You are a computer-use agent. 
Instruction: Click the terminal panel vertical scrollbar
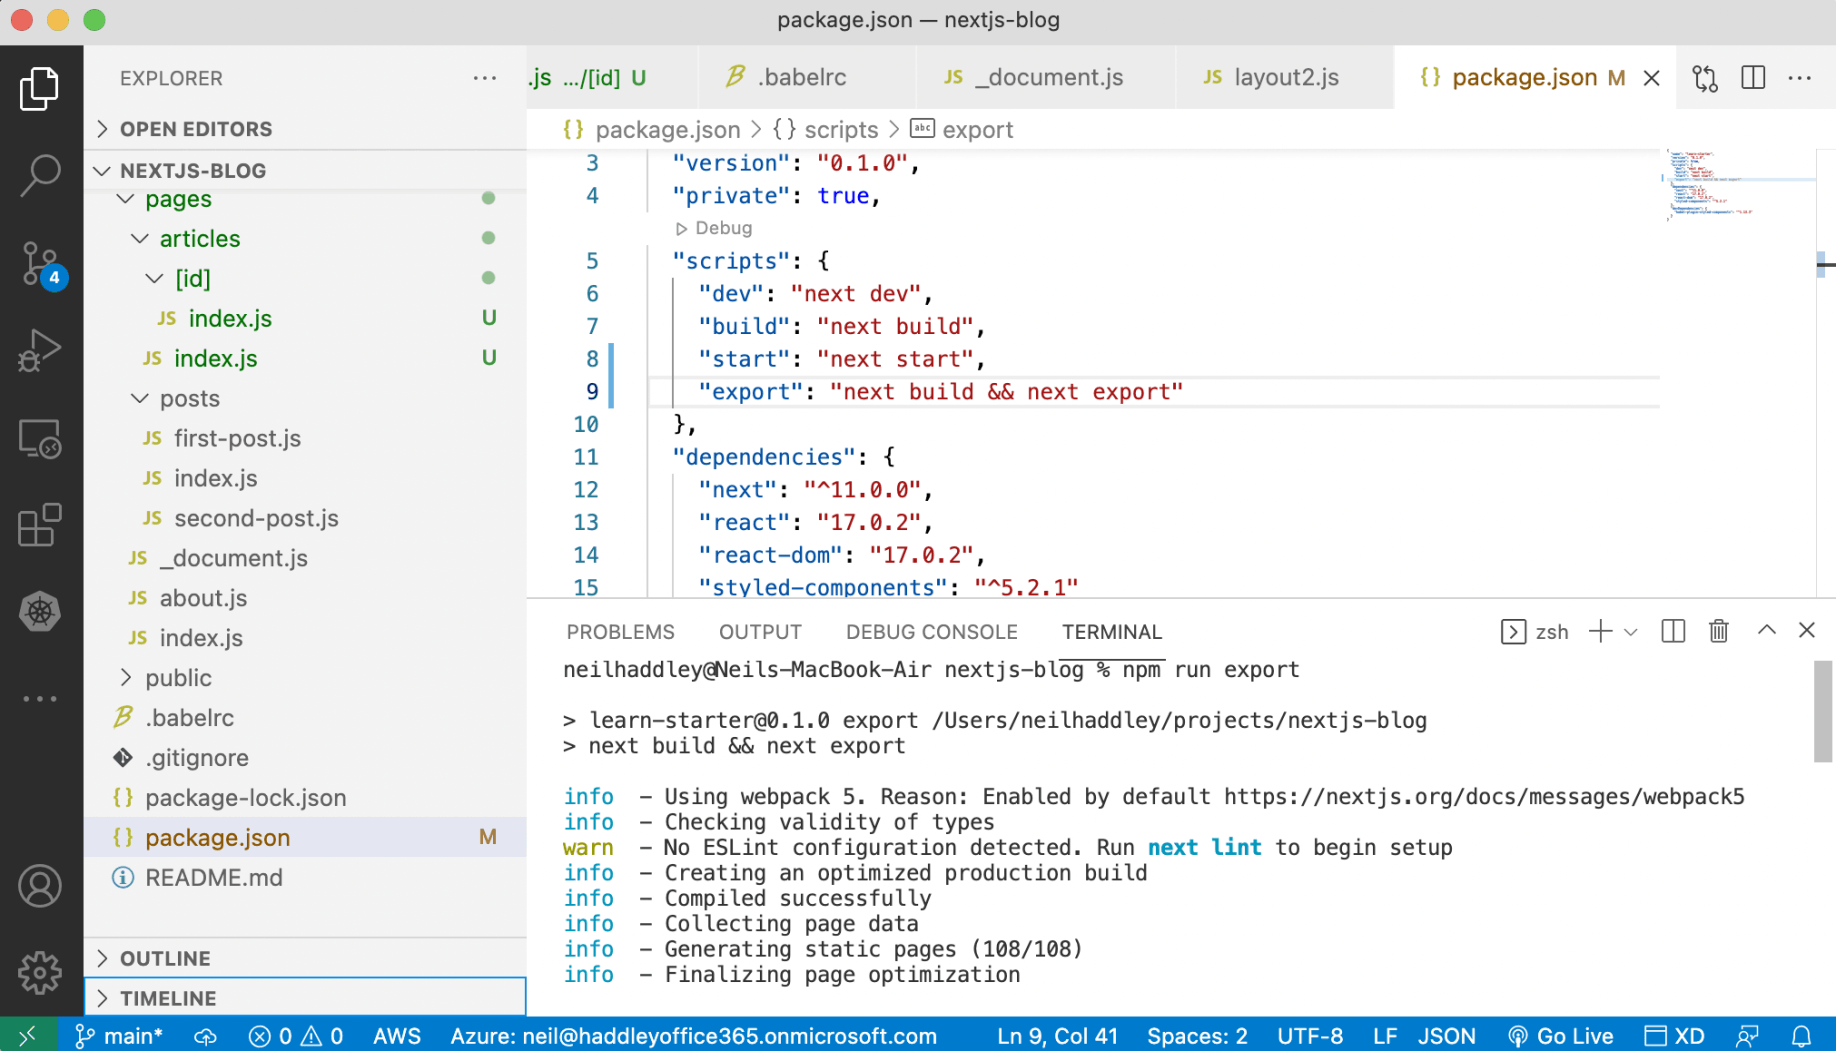pyautogui.click(x=1823, y=712)
